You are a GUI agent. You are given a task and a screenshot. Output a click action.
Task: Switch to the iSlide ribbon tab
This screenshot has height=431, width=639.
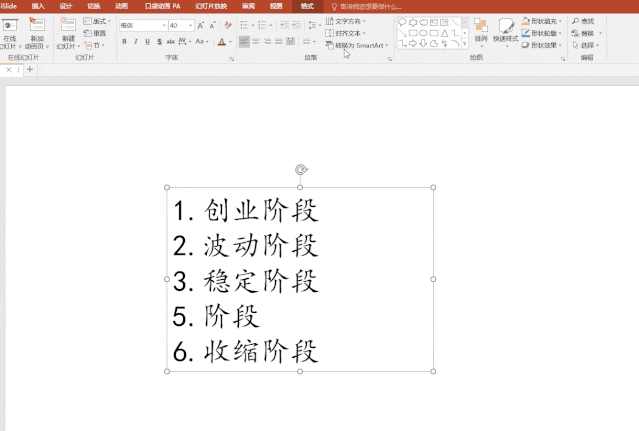pyautogui.click(x=9, y=6)
